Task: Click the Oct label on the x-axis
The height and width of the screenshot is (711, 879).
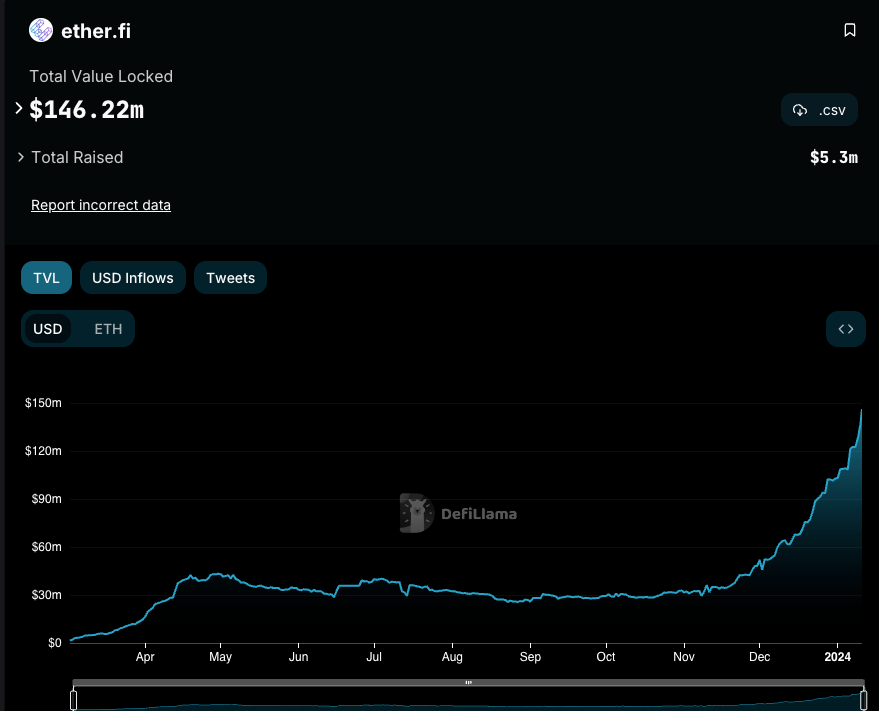Action: (x=606, y=657)
